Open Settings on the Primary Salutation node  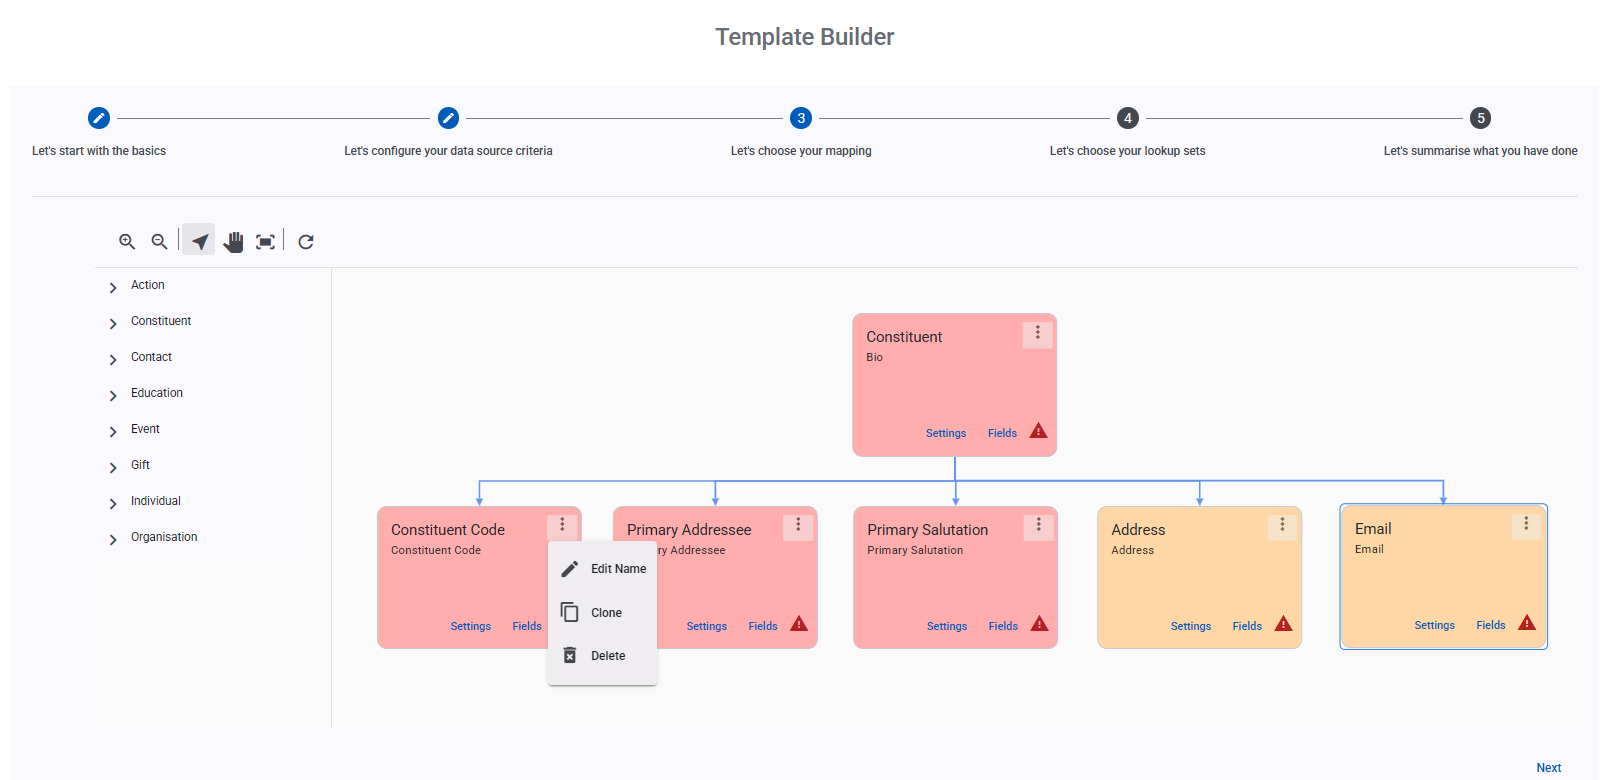[946, 626]
